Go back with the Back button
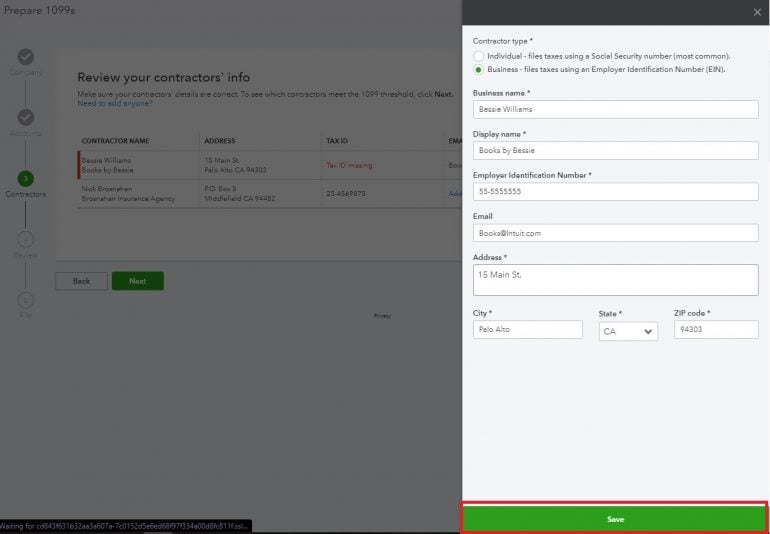The height and width of the screenshot is (534, 770). click(81, 281)
